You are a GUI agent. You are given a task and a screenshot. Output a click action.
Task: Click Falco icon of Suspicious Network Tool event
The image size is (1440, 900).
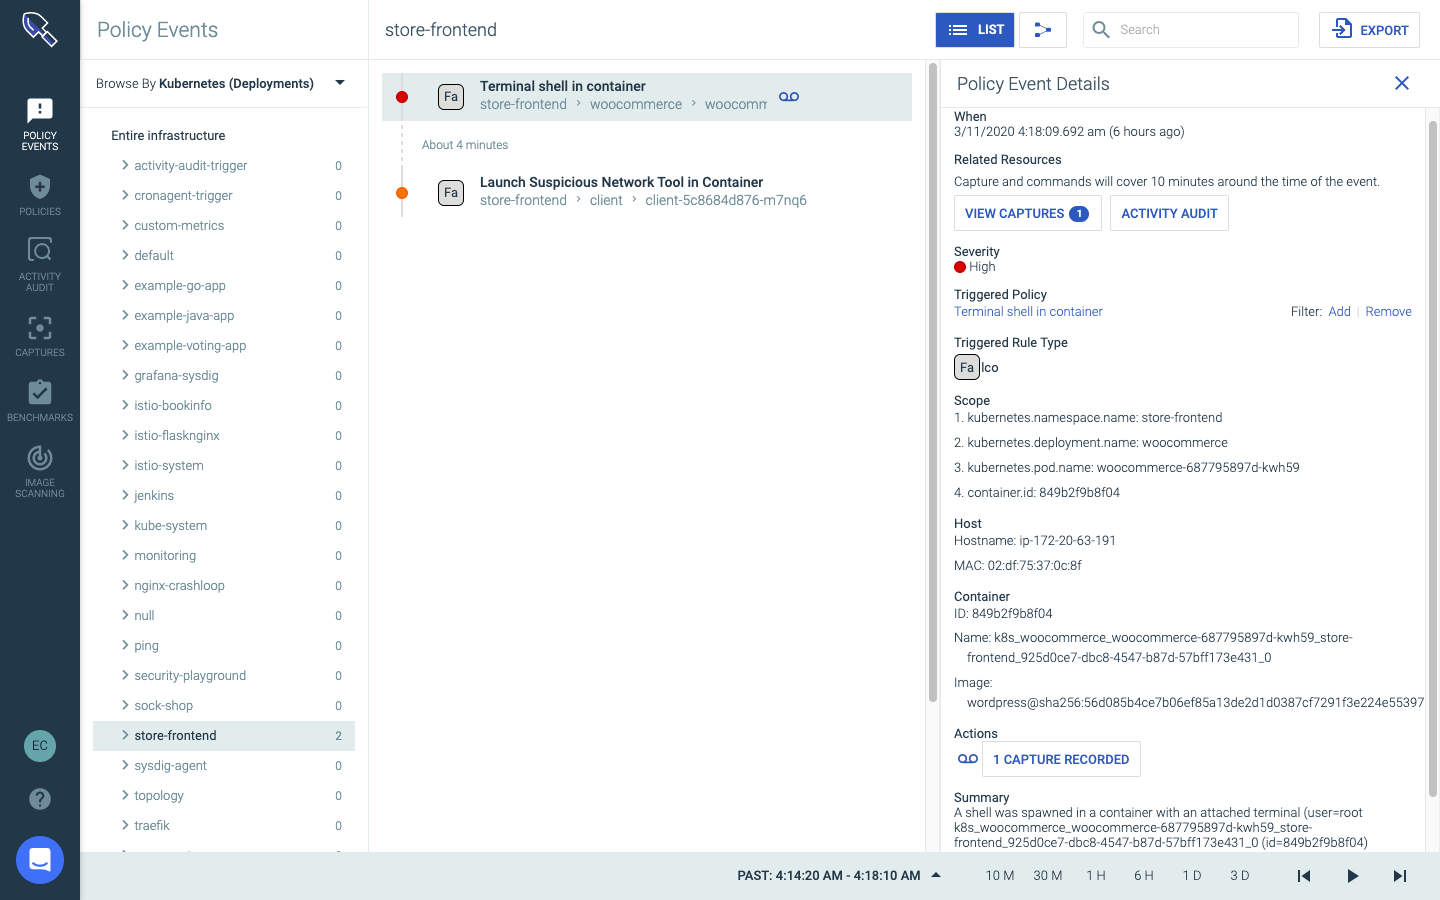[451, 193]
